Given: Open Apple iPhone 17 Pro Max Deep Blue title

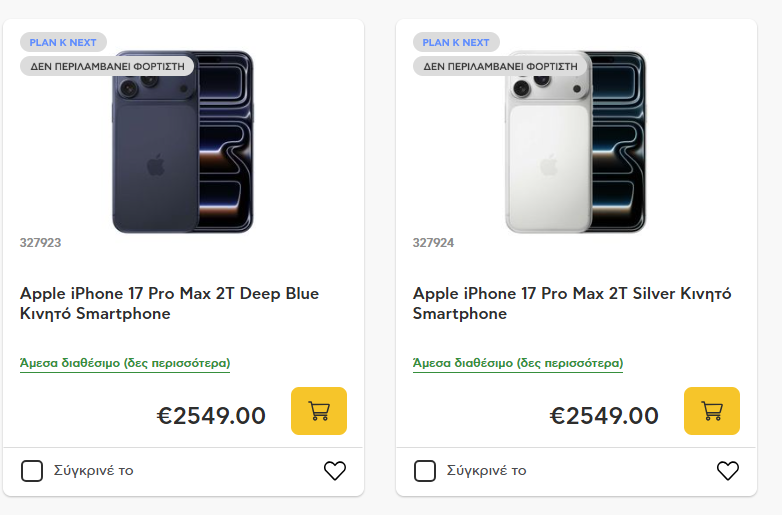Looking at the screenshot, I should tap(169, 303).
